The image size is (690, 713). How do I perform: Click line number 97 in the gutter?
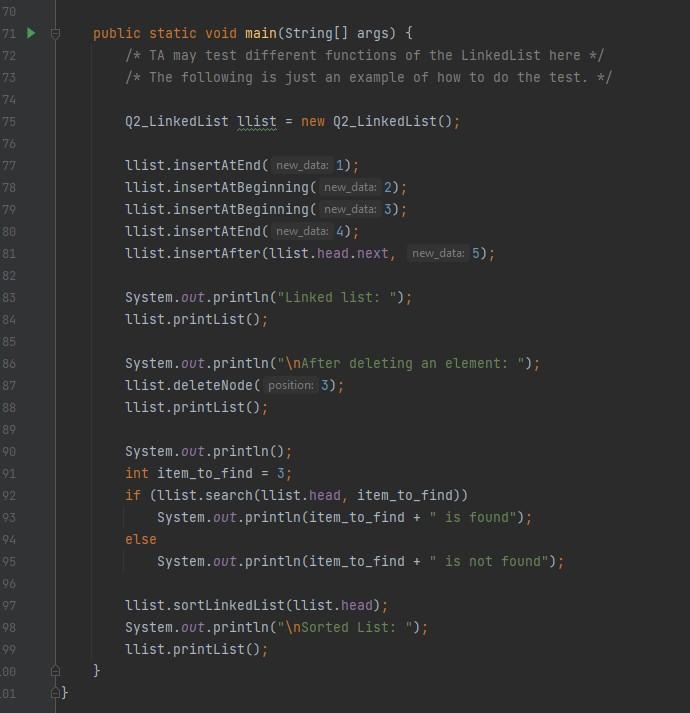(x=8, y=606)
